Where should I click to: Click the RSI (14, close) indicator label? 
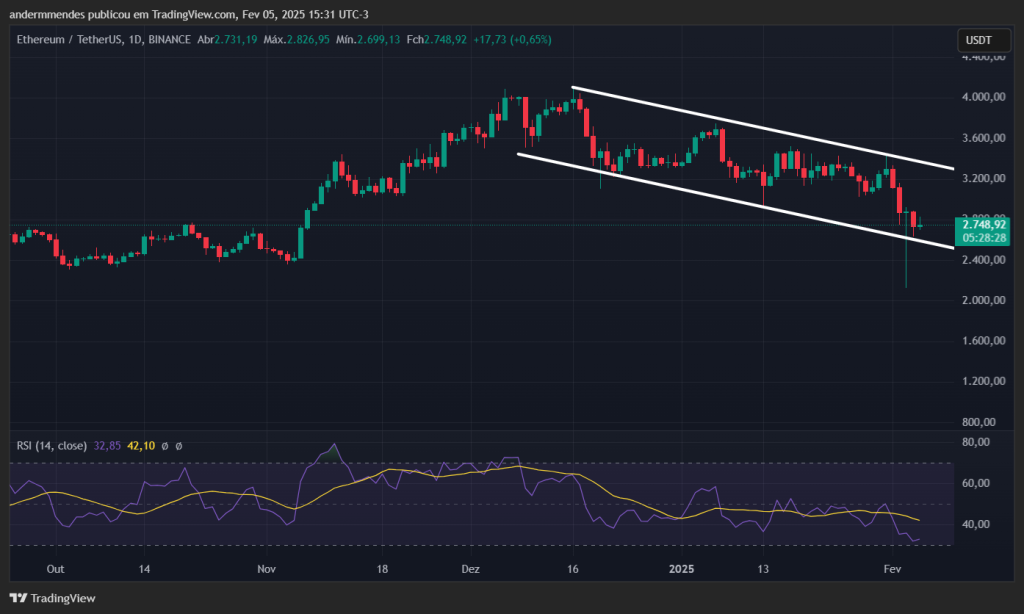coord(52,445)
